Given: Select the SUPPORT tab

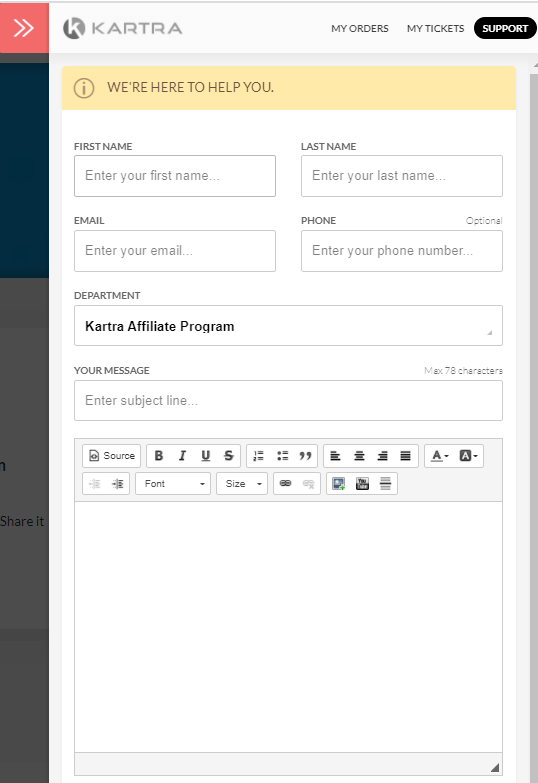Looking at the screenshot, I should click(x=505, y=28).
